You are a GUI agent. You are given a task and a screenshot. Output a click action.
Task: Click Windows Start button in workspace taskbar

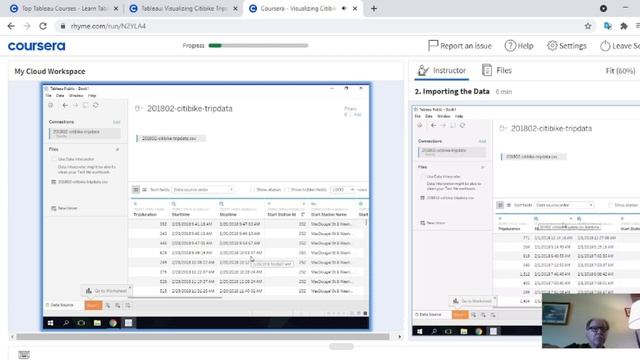pyautogui.click(x=50, y=323)
